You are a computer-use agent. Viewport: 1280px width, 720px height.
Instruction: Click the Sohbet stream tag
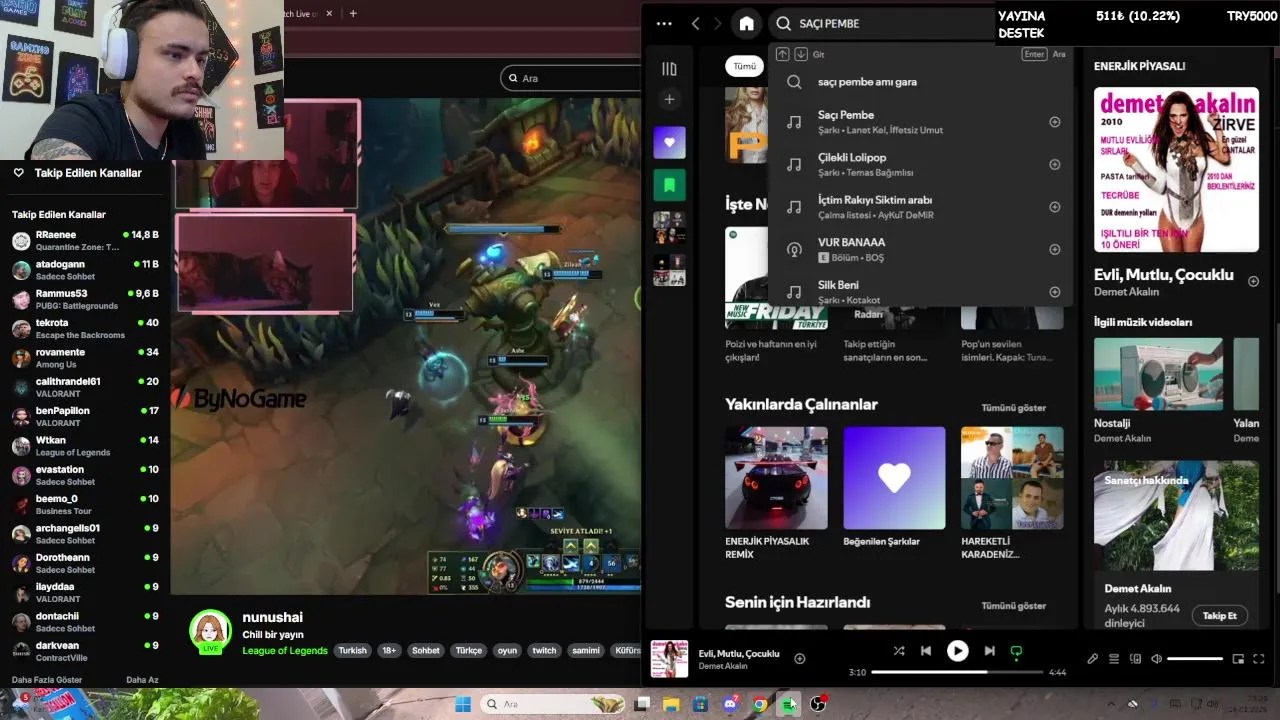click(426, 650)
